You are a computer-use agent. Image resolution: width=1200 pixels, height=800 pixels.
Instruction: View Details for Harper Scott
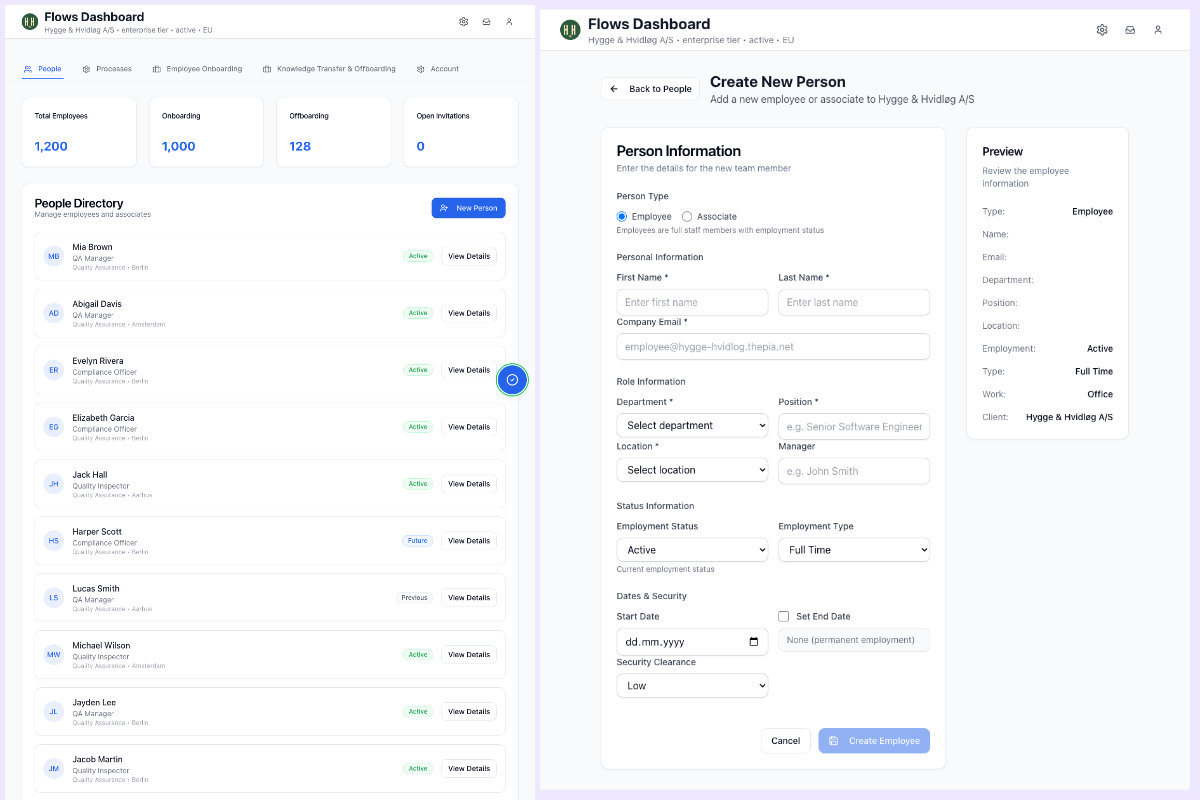tap(468, 541)
